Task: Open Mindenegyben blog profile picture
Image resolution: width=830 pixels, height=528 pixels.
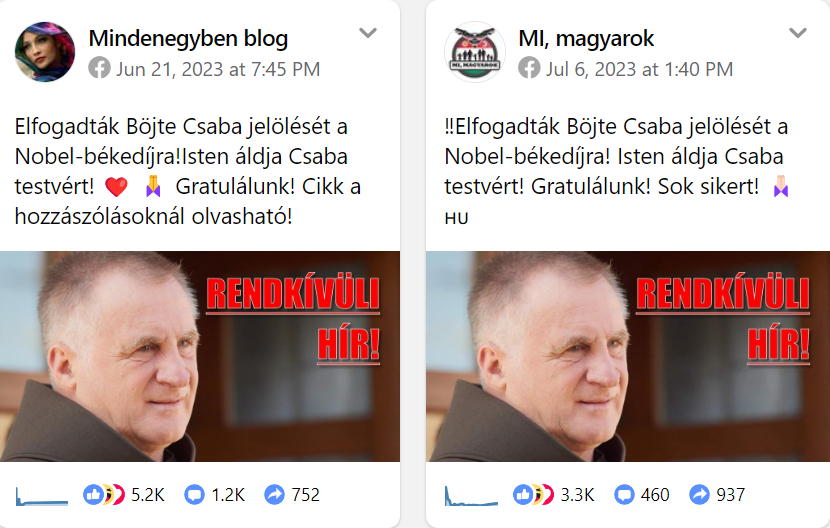Action: pyautogui.click(x=45, y=52)
